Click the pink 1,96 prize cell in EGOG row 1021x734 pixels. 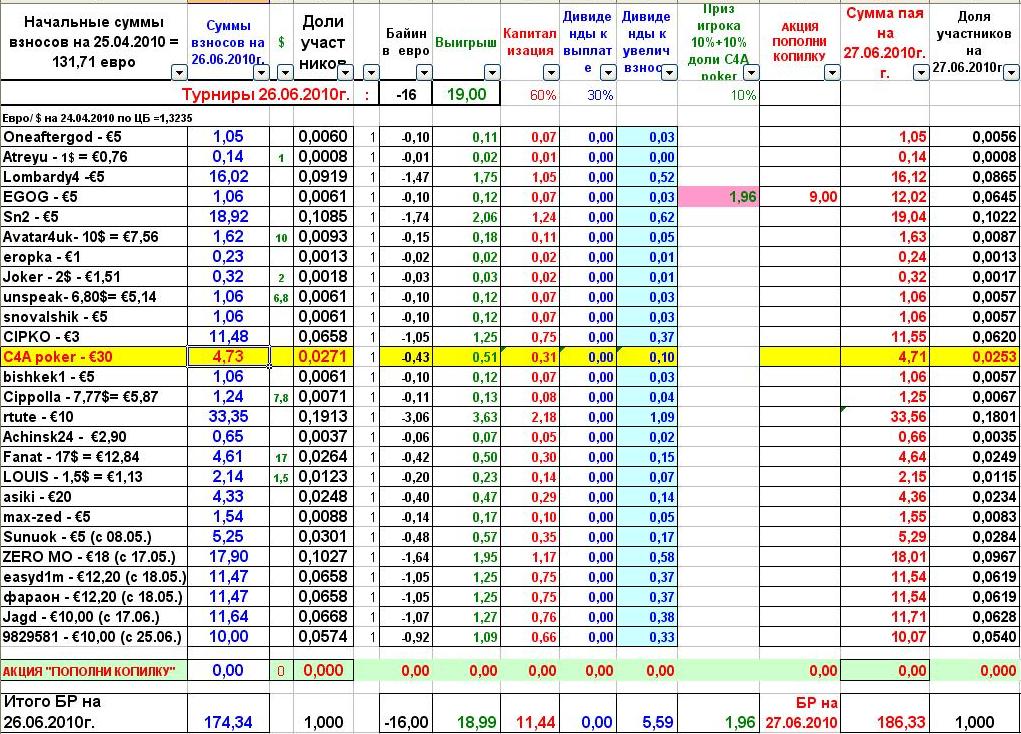719,197
